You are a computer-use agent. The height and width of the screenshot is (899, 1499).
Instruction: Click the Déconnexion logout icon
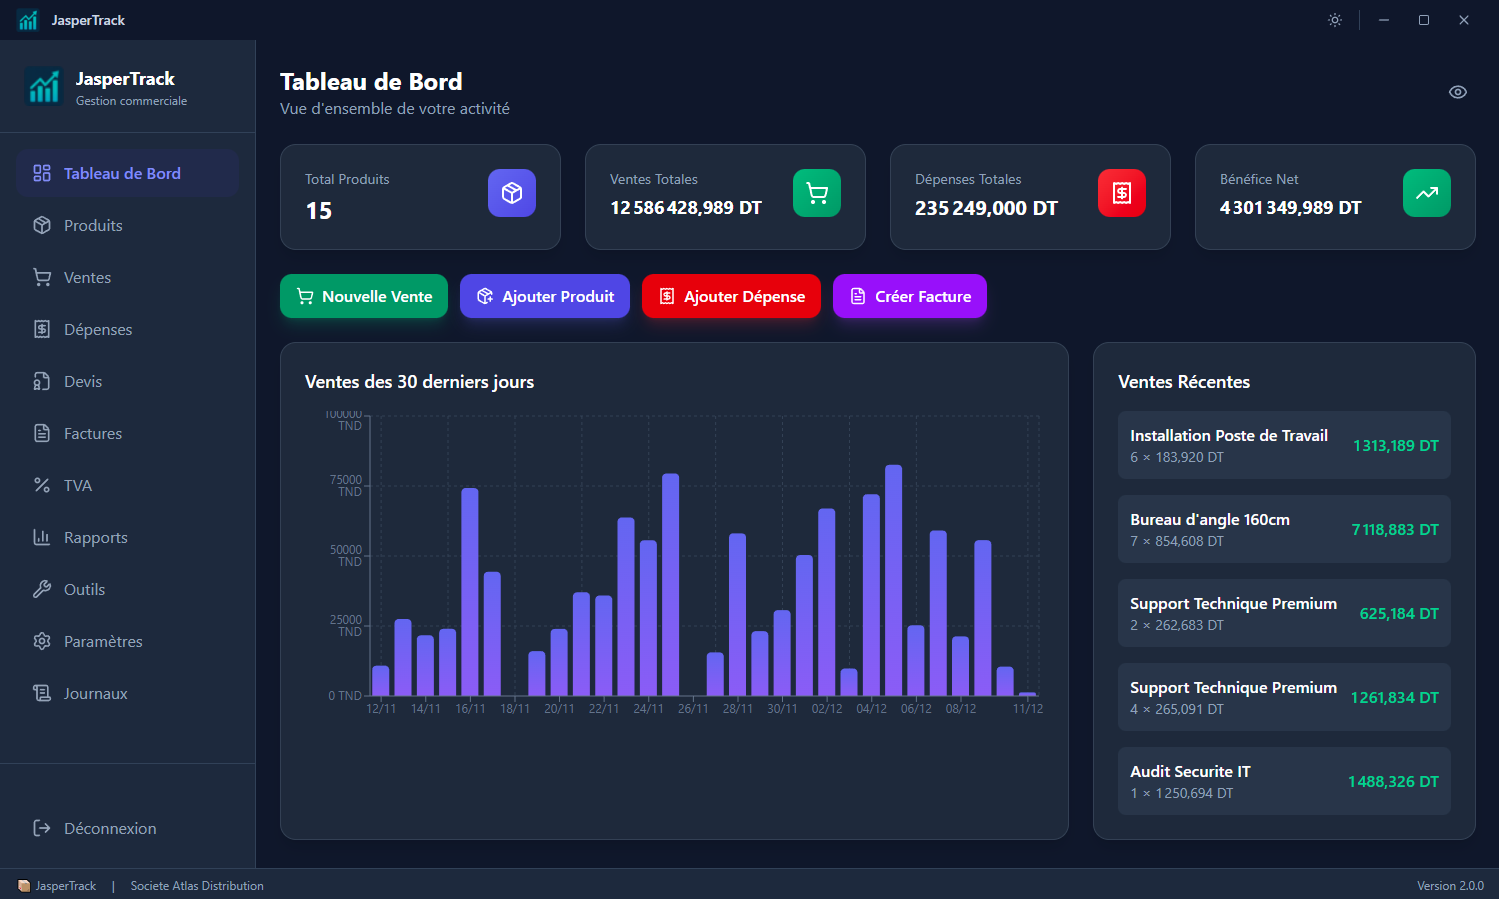pos(42,828)
